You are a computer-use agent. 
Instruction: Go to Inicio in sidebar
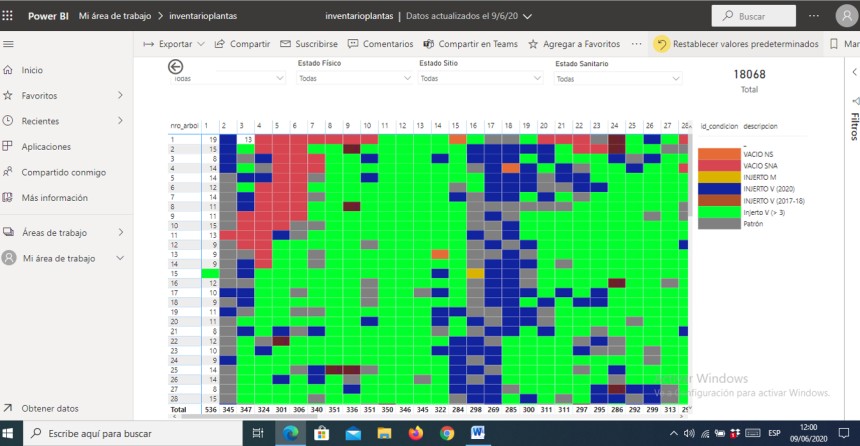click(x=32, y=70)
